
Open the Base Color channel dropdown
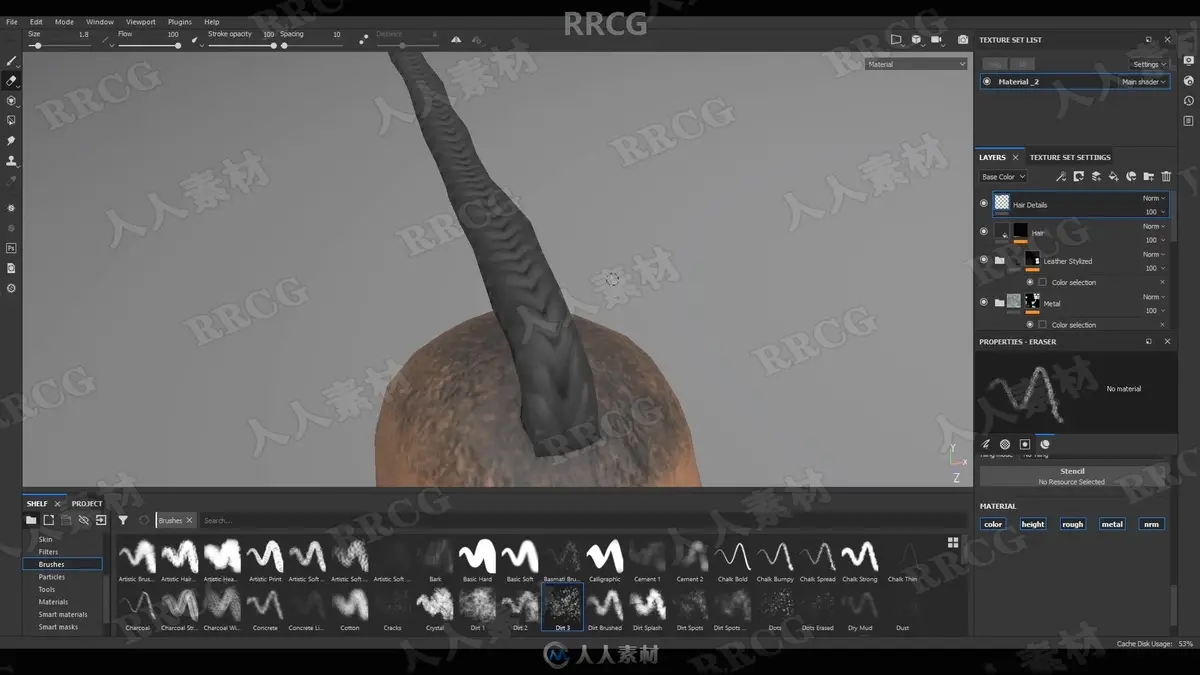[x=1003, y=177]
